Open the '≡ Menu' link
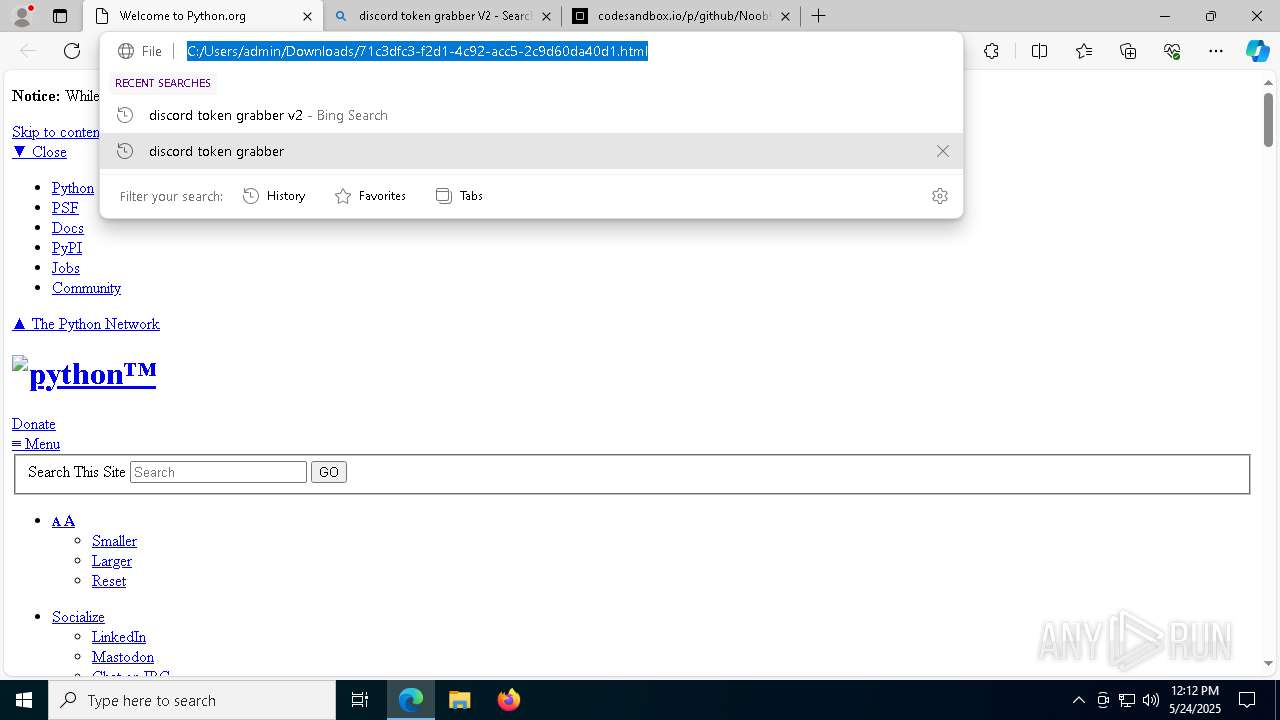This screenshot has width=1280, height=720. pos(36,444)
